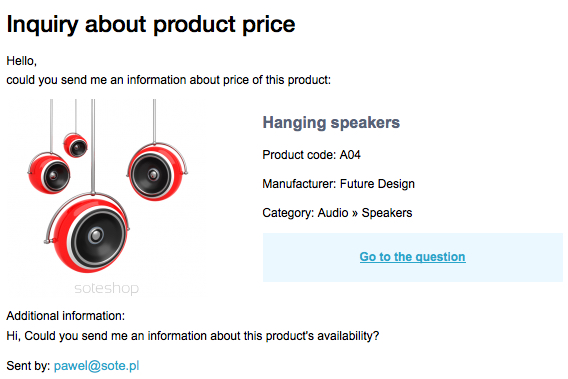Viewport: 568px width, 379px height.
Task: Select the large bottom red speaker
Action: [87, 234]
